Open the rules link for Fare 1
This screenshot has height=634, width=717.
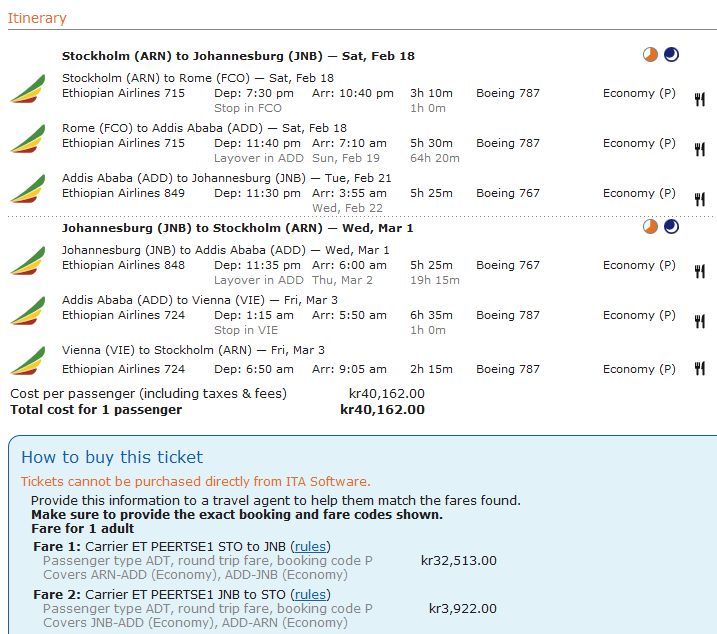point(310,547)
